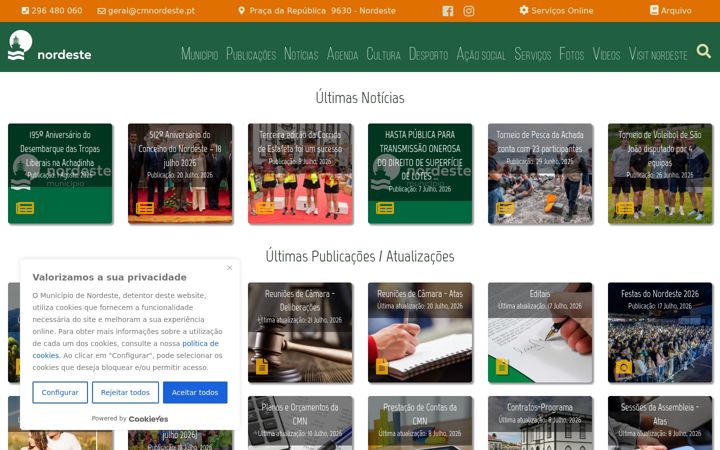
Task: Click document icon on Reuniões de Câmara Atas
Action: 382,366
